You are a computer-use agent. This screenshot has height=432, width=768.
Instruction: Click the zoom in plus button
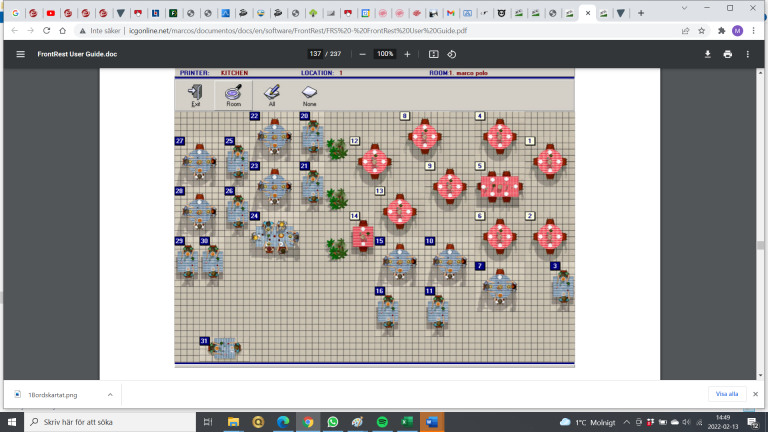[x=407, y=54]
